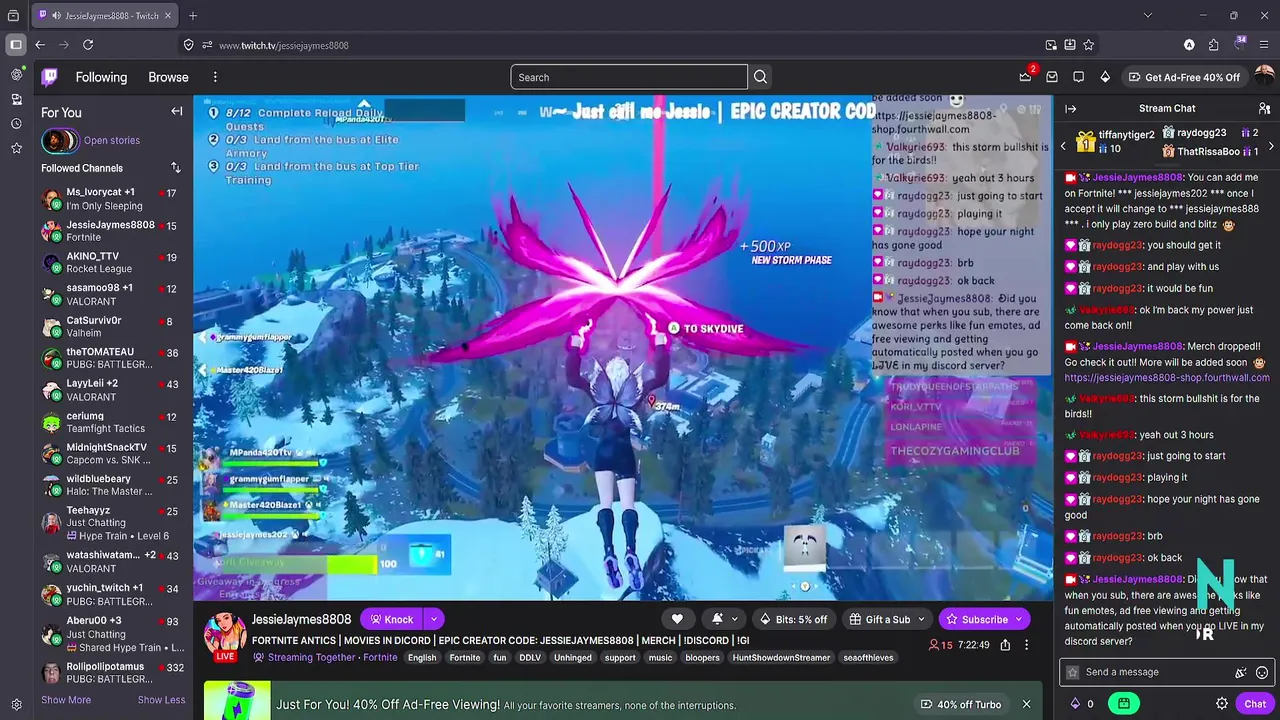The width and height of the screenshot is (1280, 720).
Task: Open chat identity star icon in message box
Action: tap(1073, 673)
